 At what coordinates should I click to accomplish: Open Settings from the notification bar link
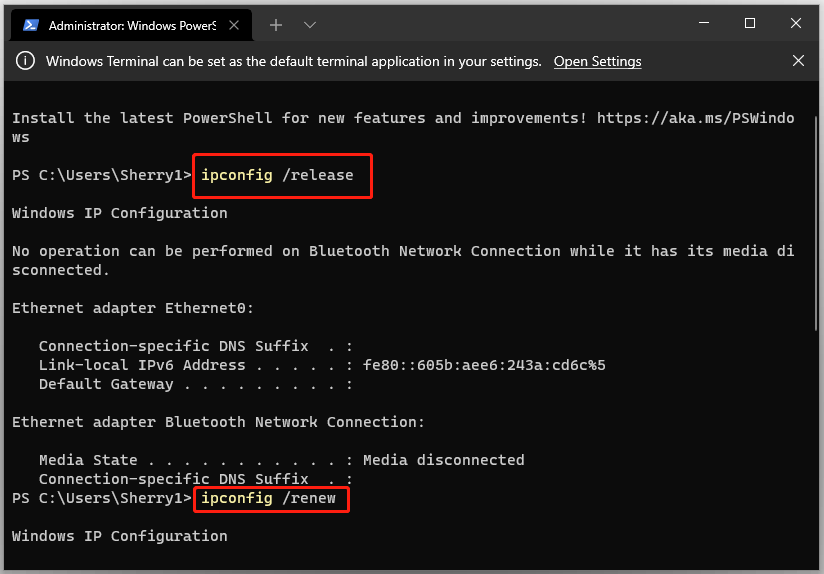pos(598,62)
